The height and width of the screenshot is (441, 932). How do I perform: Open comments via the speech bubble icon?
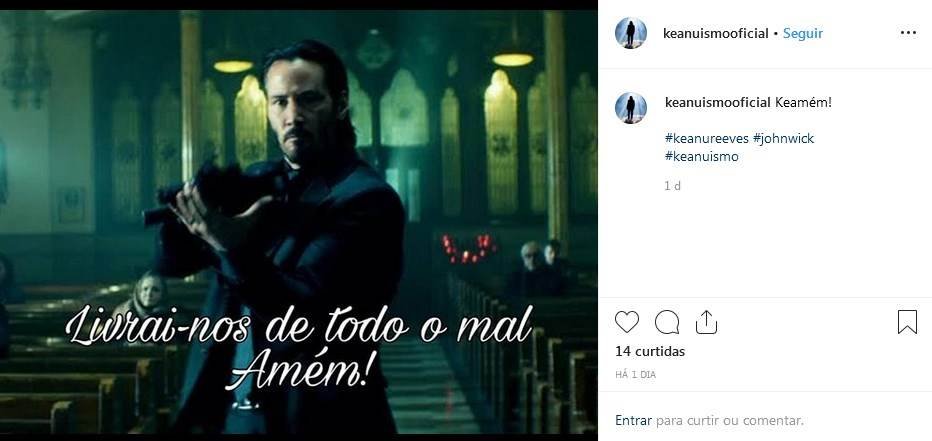[667, 322]
